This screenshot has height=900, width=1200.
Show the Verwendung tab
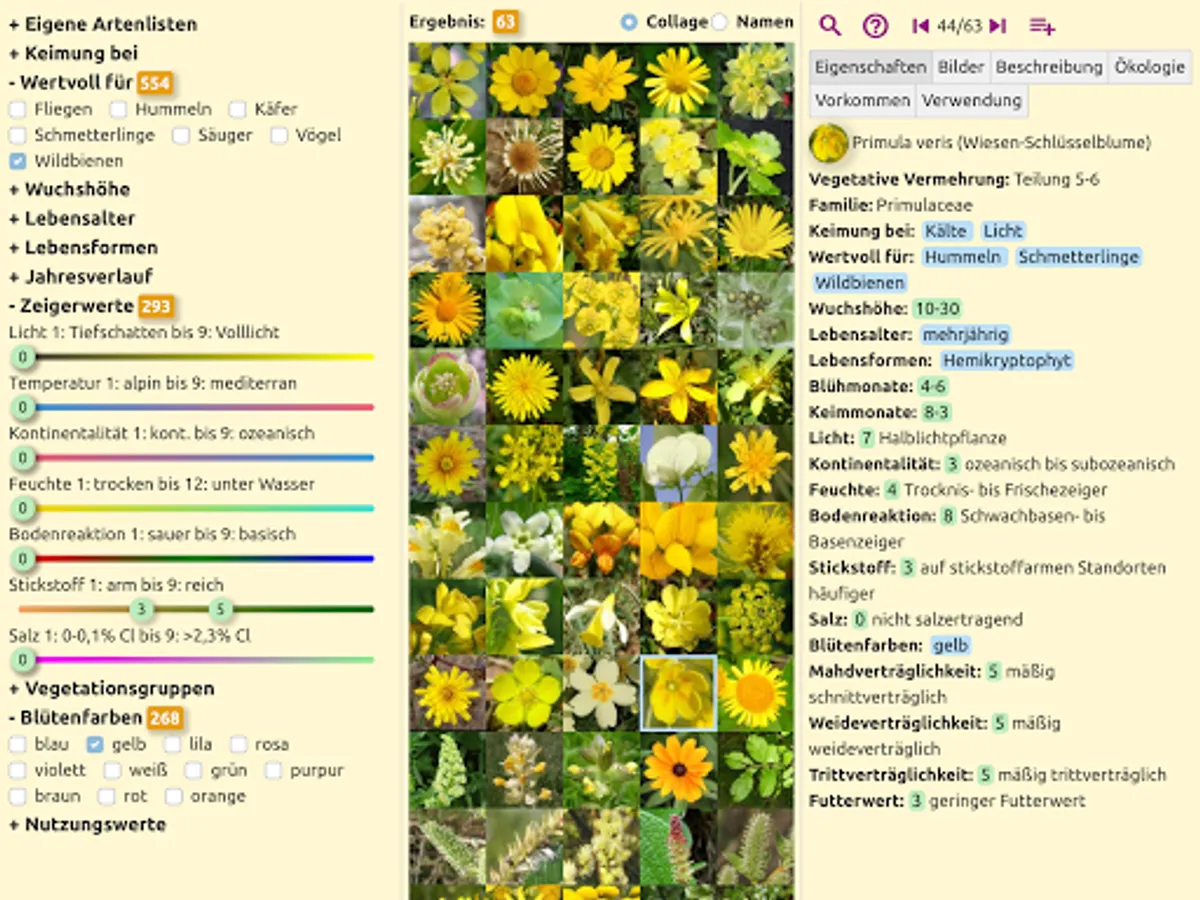[971, 100]
